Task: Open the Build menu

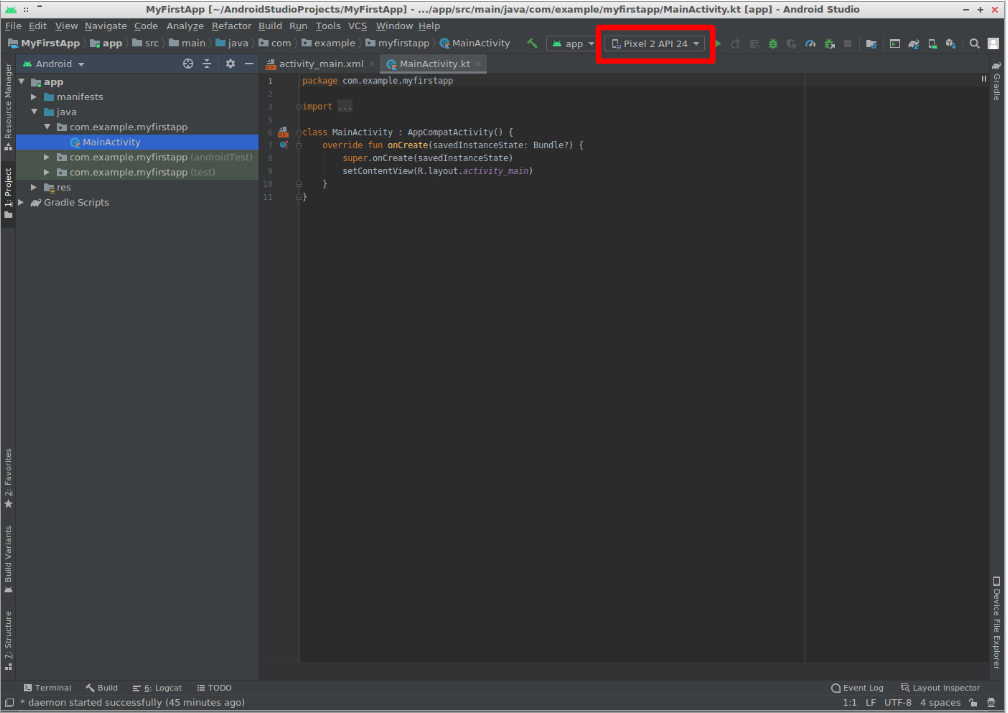Action: (x=270, y=26)
